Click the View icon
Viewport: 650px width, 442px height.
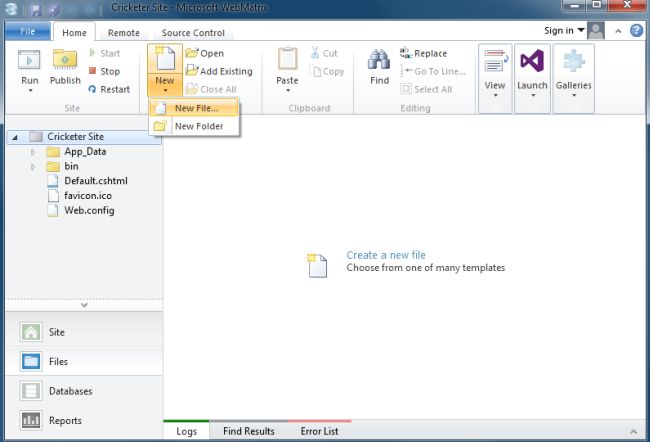[495, 61]
